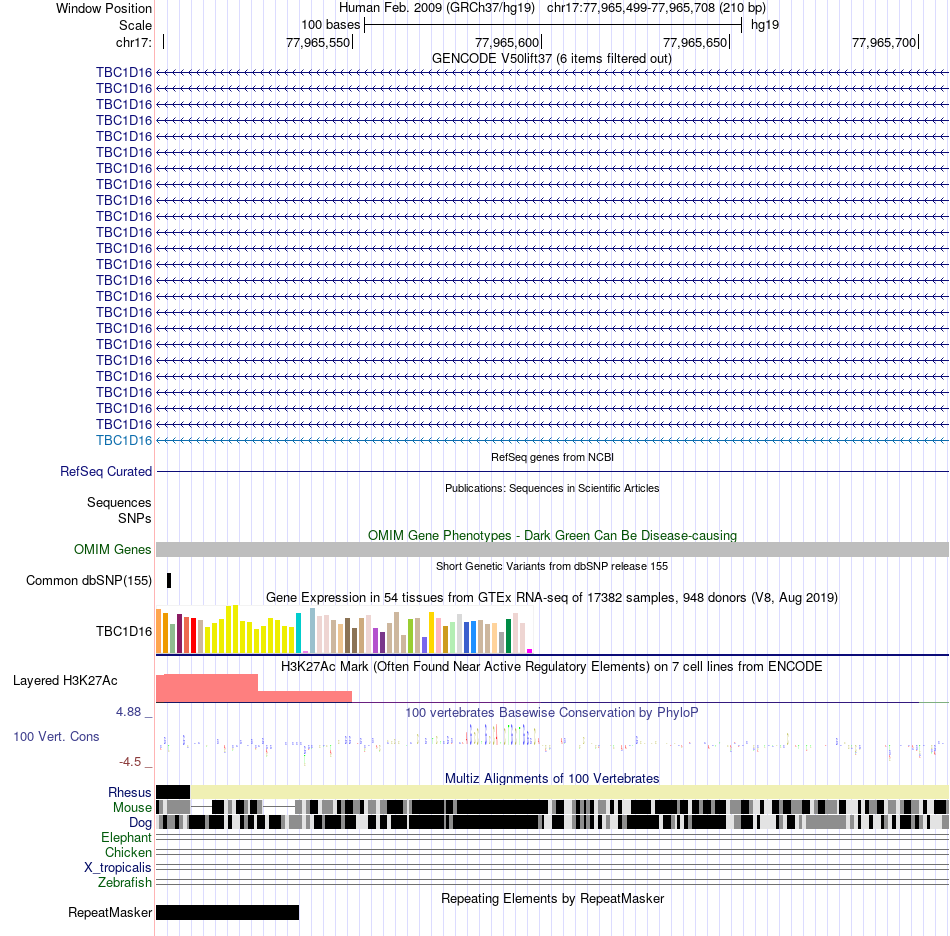Image resolution: width=950 pixels, height=936 pixels.
Task: Click the chr17: ruler label
Action: pos(133,42)
